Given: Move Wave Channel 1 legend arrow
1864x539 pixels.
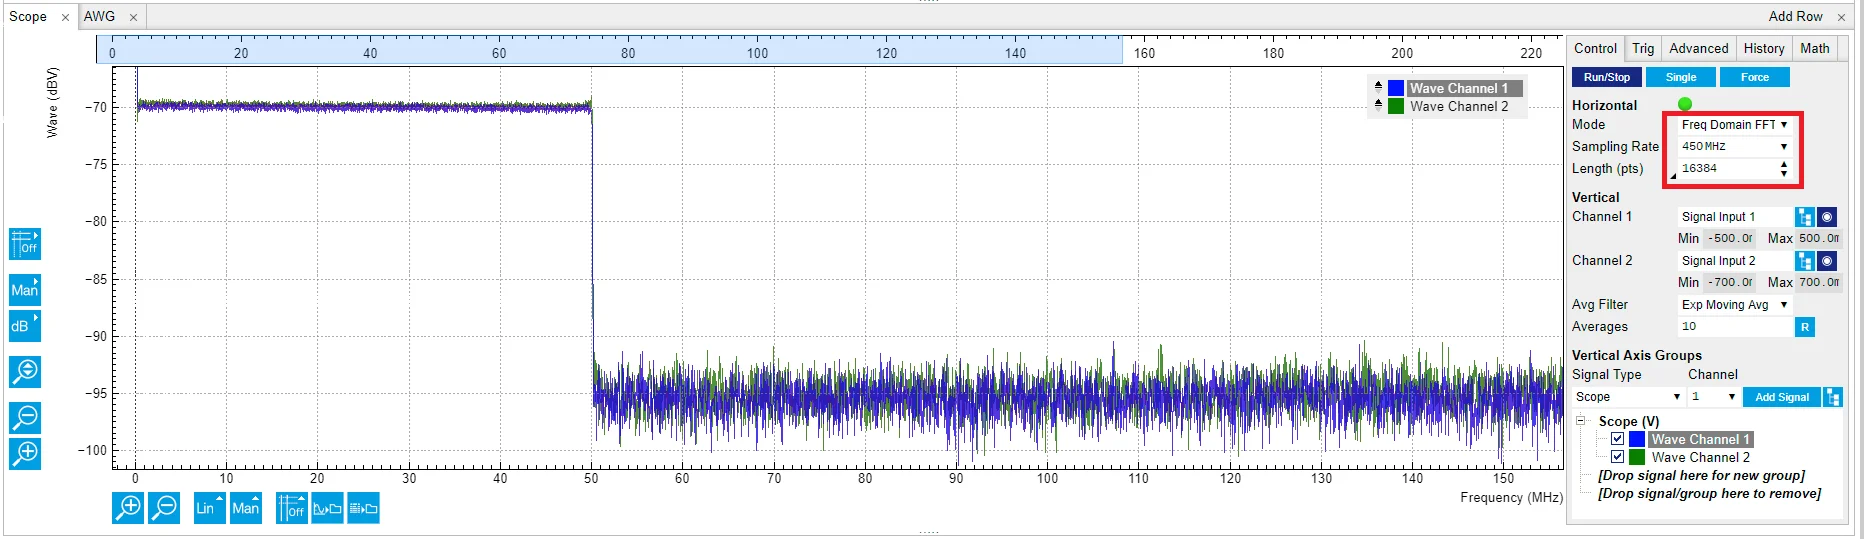Looking at the screenshot, I should click(x=1378, y=87).
